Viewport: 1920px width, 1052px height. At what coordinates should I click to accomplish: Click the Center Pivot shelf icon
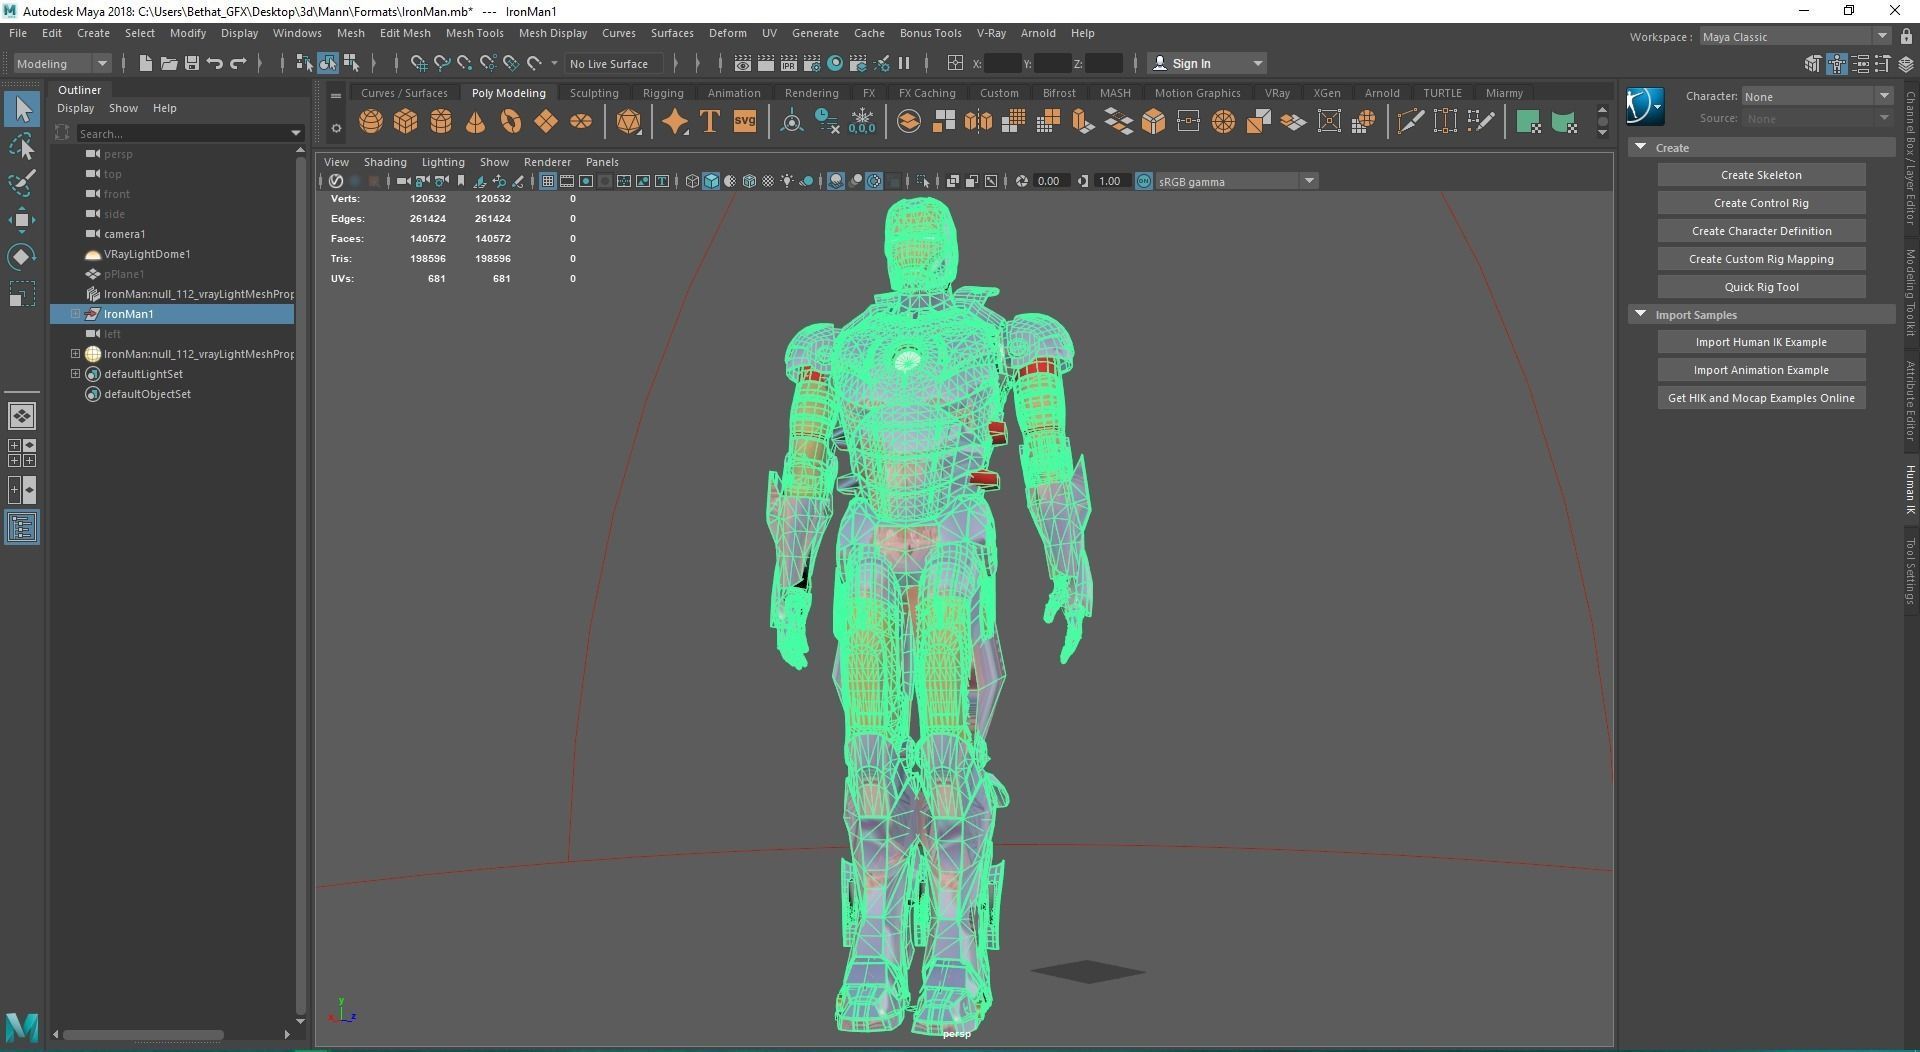(791, 122)
